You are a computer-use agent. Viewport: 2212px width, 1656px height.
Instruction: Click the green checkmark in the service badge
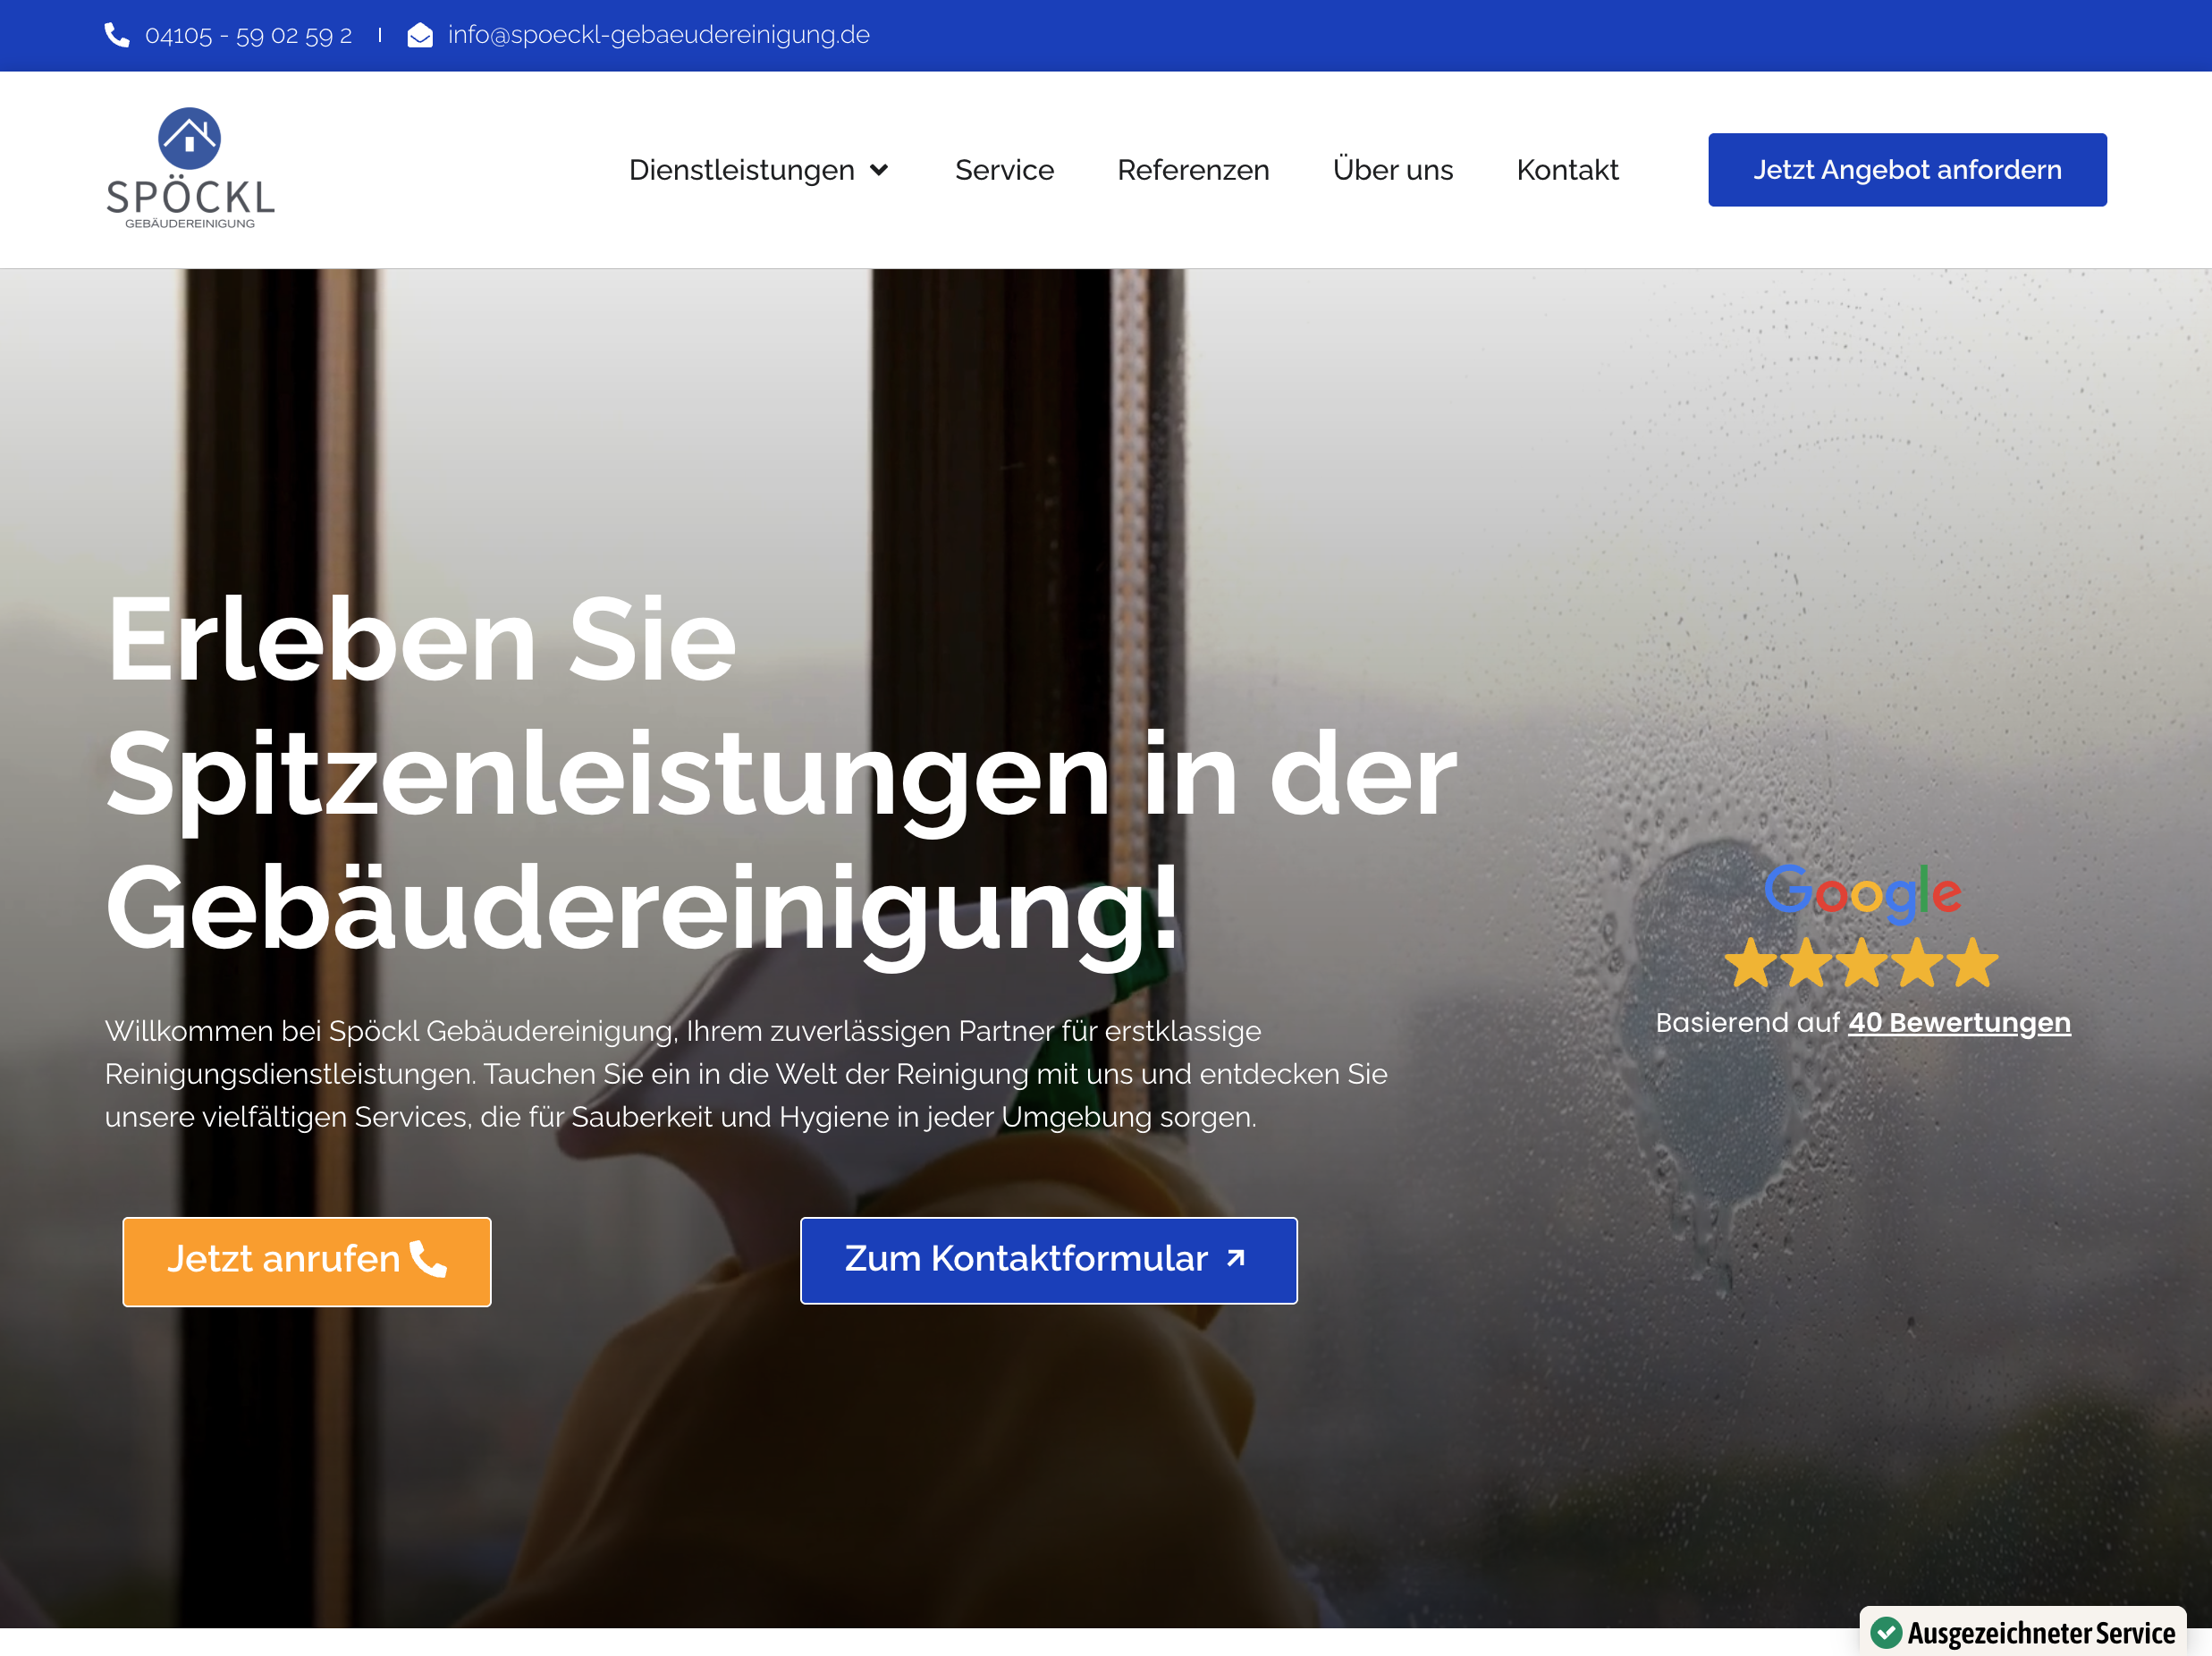1888,1631
